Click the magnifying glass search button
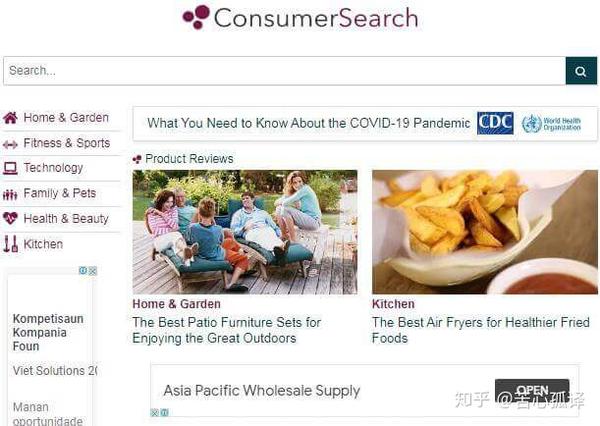Screen dimensions: 600x426 [581, 71]
